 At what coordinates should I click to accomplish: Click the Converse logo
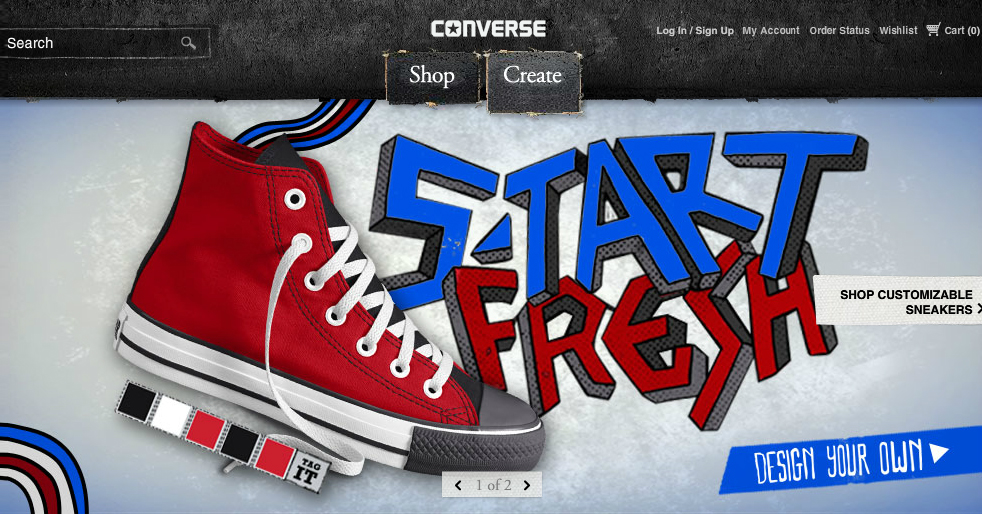(x=488, y=29)
